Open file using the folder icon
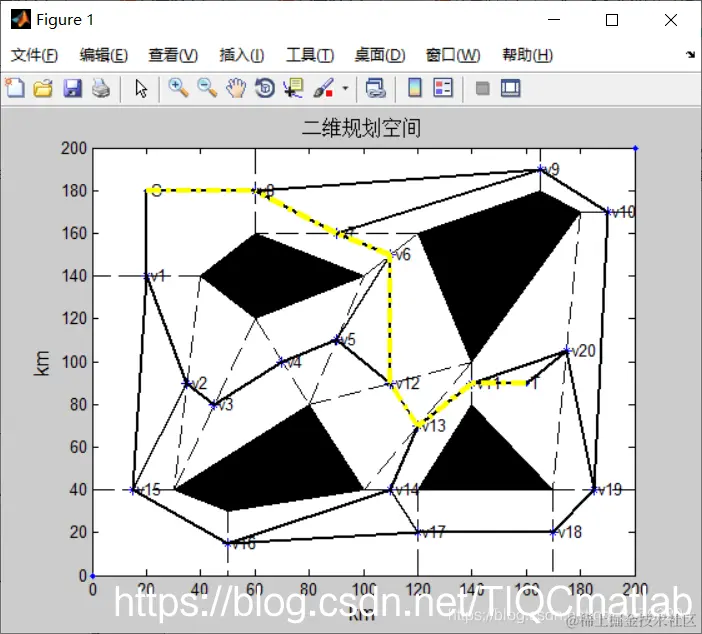Viewport: 702px width, 634px height. tap(43, 88)
